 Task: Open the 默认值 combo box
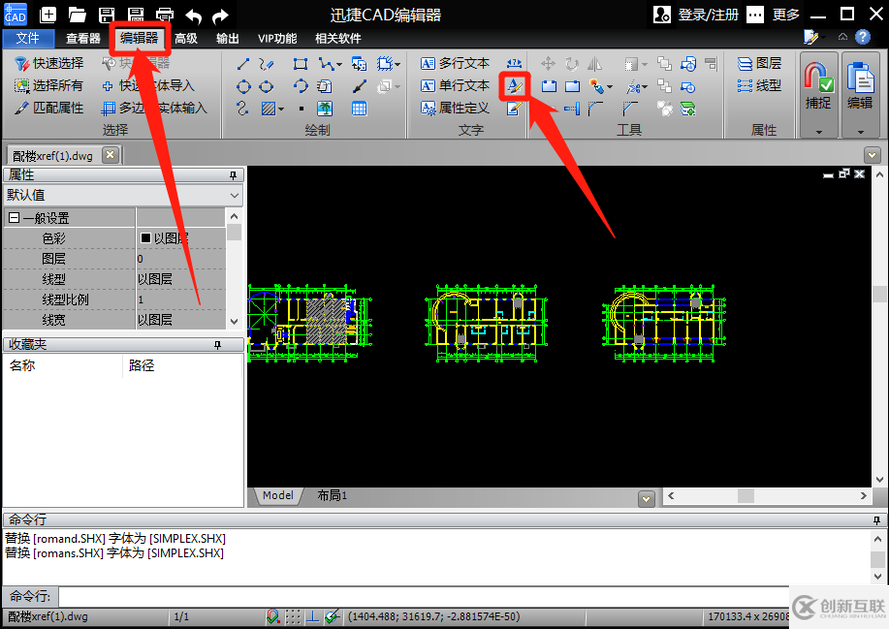click(124, 195)
